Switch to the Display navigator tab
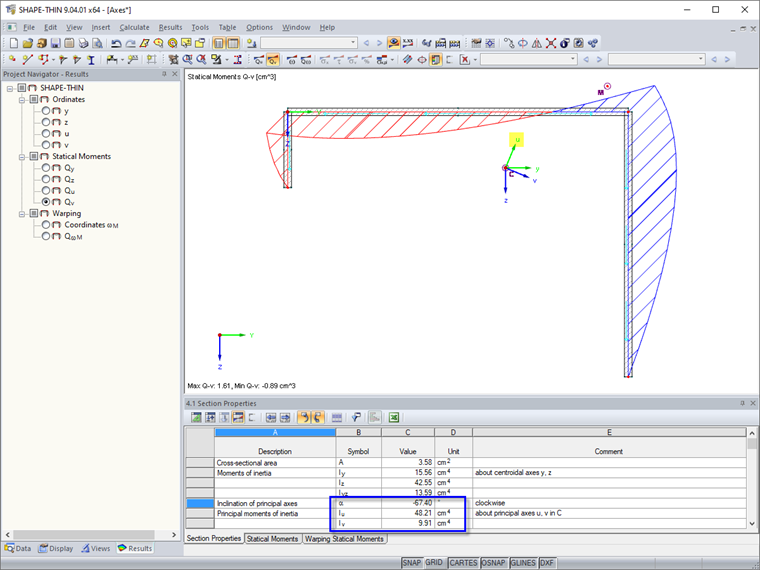The width and height of the screenshot is (760, 570). click(x=56, y=548)
